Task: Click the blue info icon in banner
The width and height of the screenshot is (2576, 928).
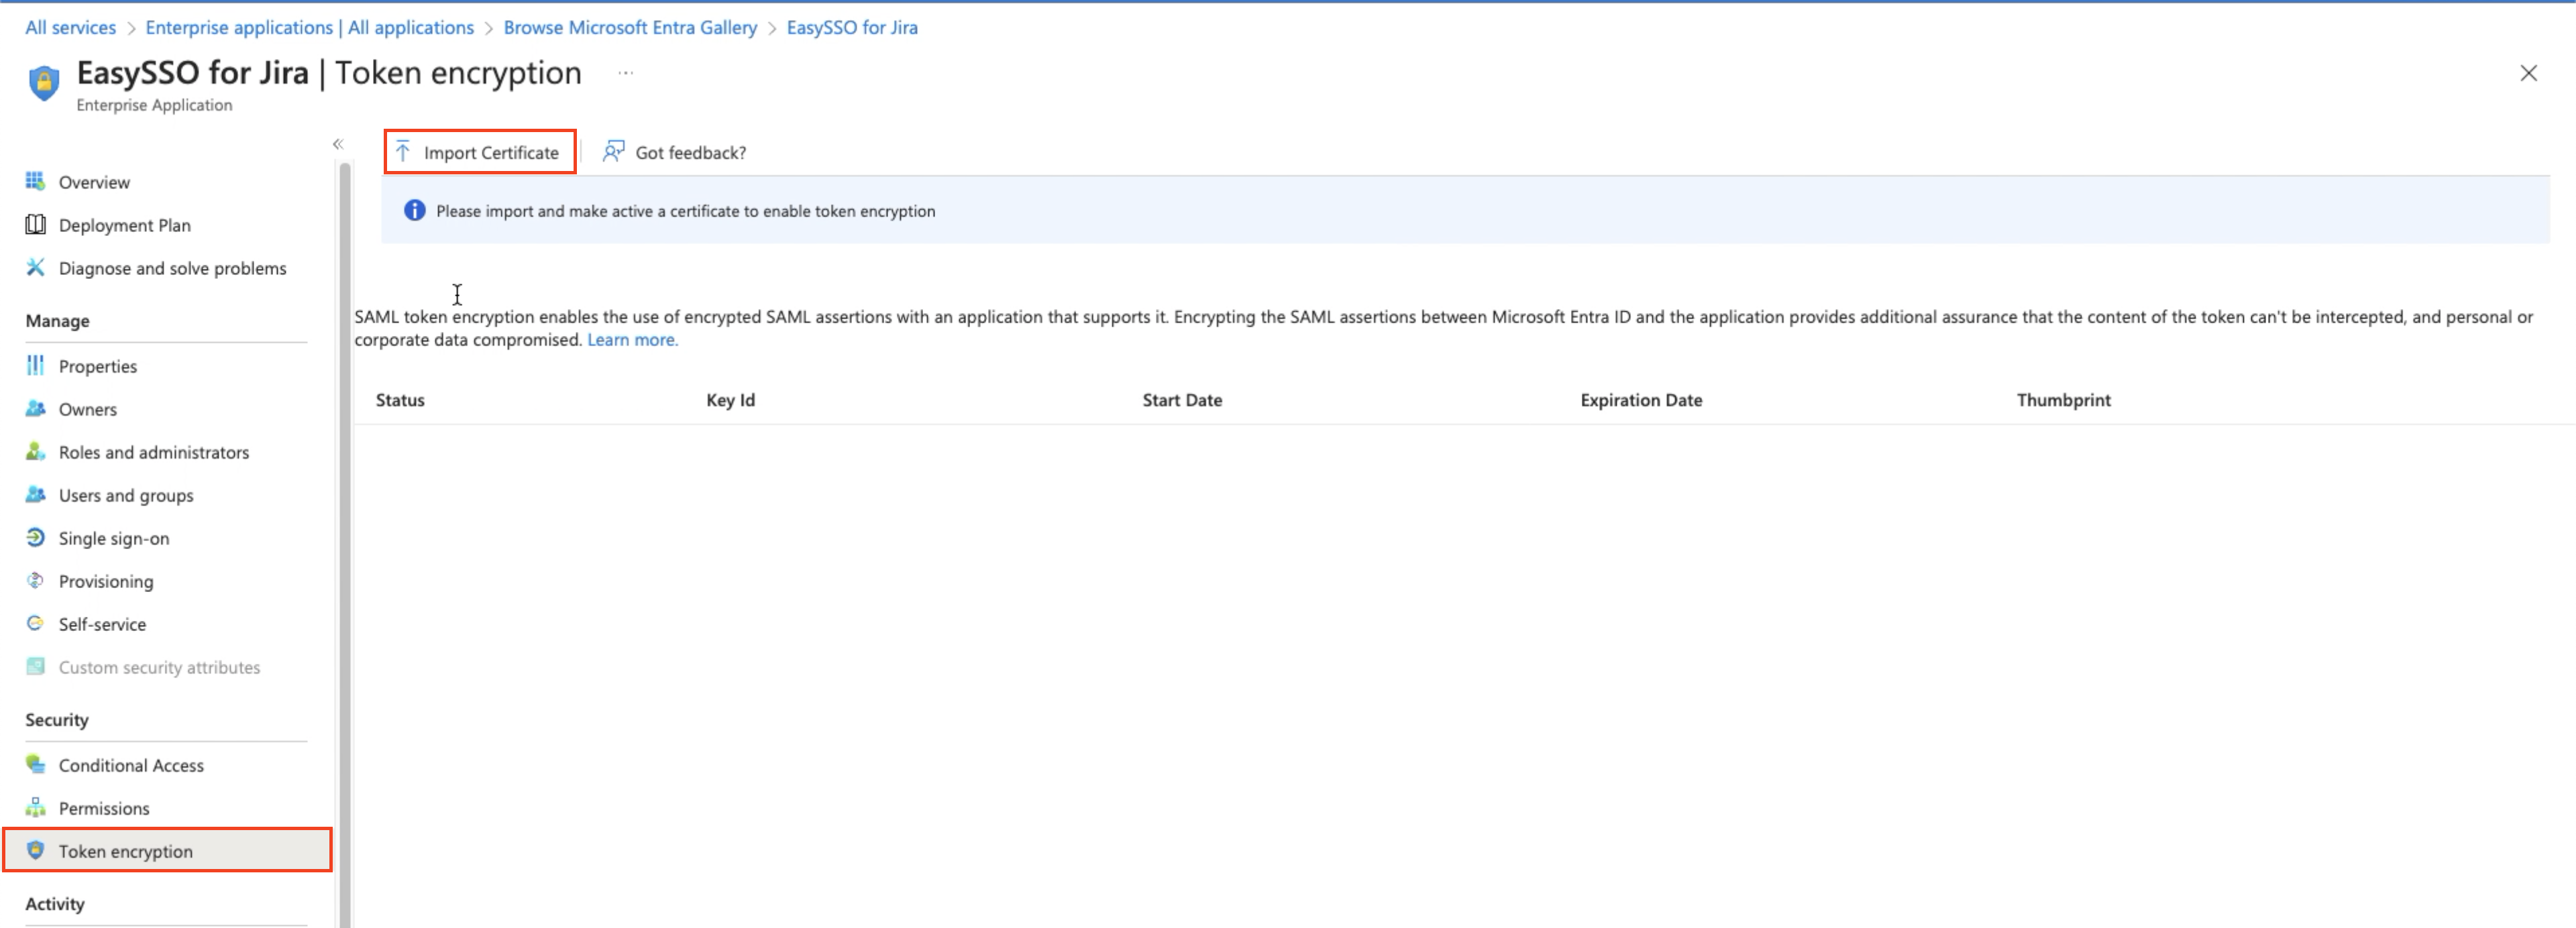Action: pyautogui.click(x=414, y=210)
